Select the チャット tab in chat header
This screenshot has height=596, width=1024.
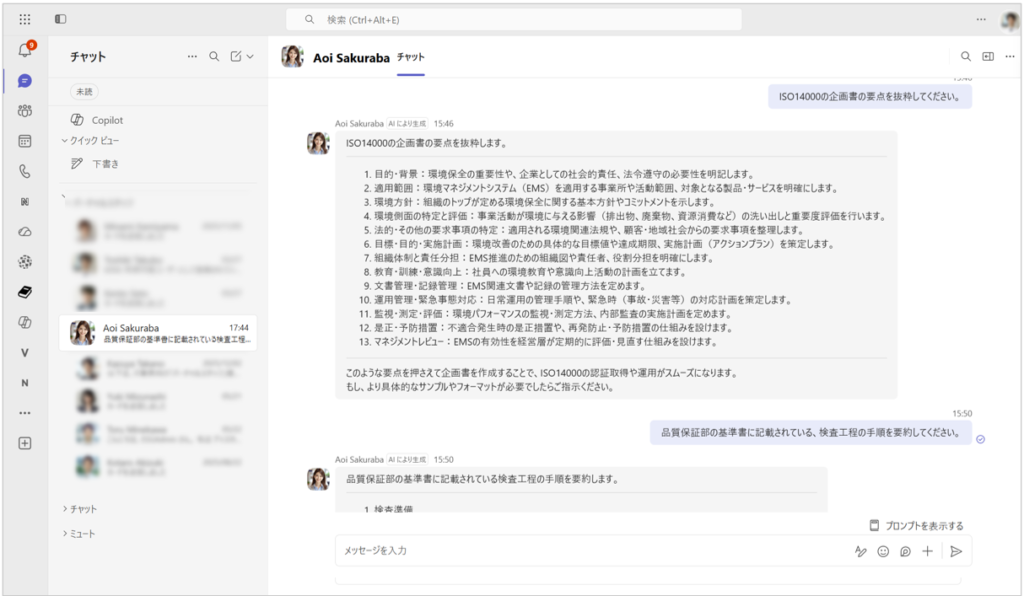click(x=411, y=57)
